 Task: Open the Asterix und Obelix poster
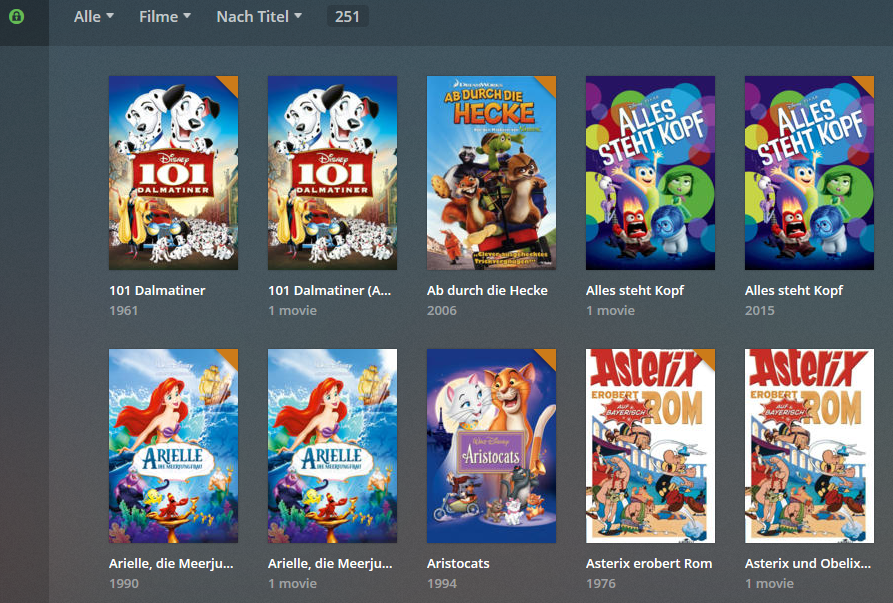pos(809,446)
